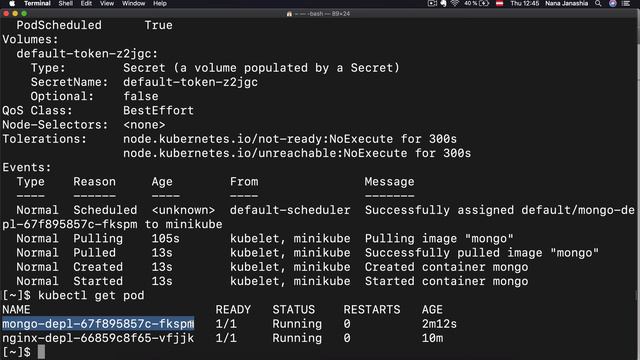The height and width of the screenshot is (360, 640).
Task: Click the BestEffort QoS Class value
Action: tap(158, 110)
